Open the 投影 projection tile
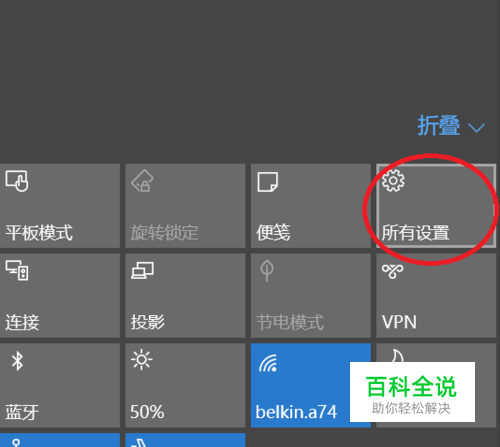500x447 pixels. point(185,296)
